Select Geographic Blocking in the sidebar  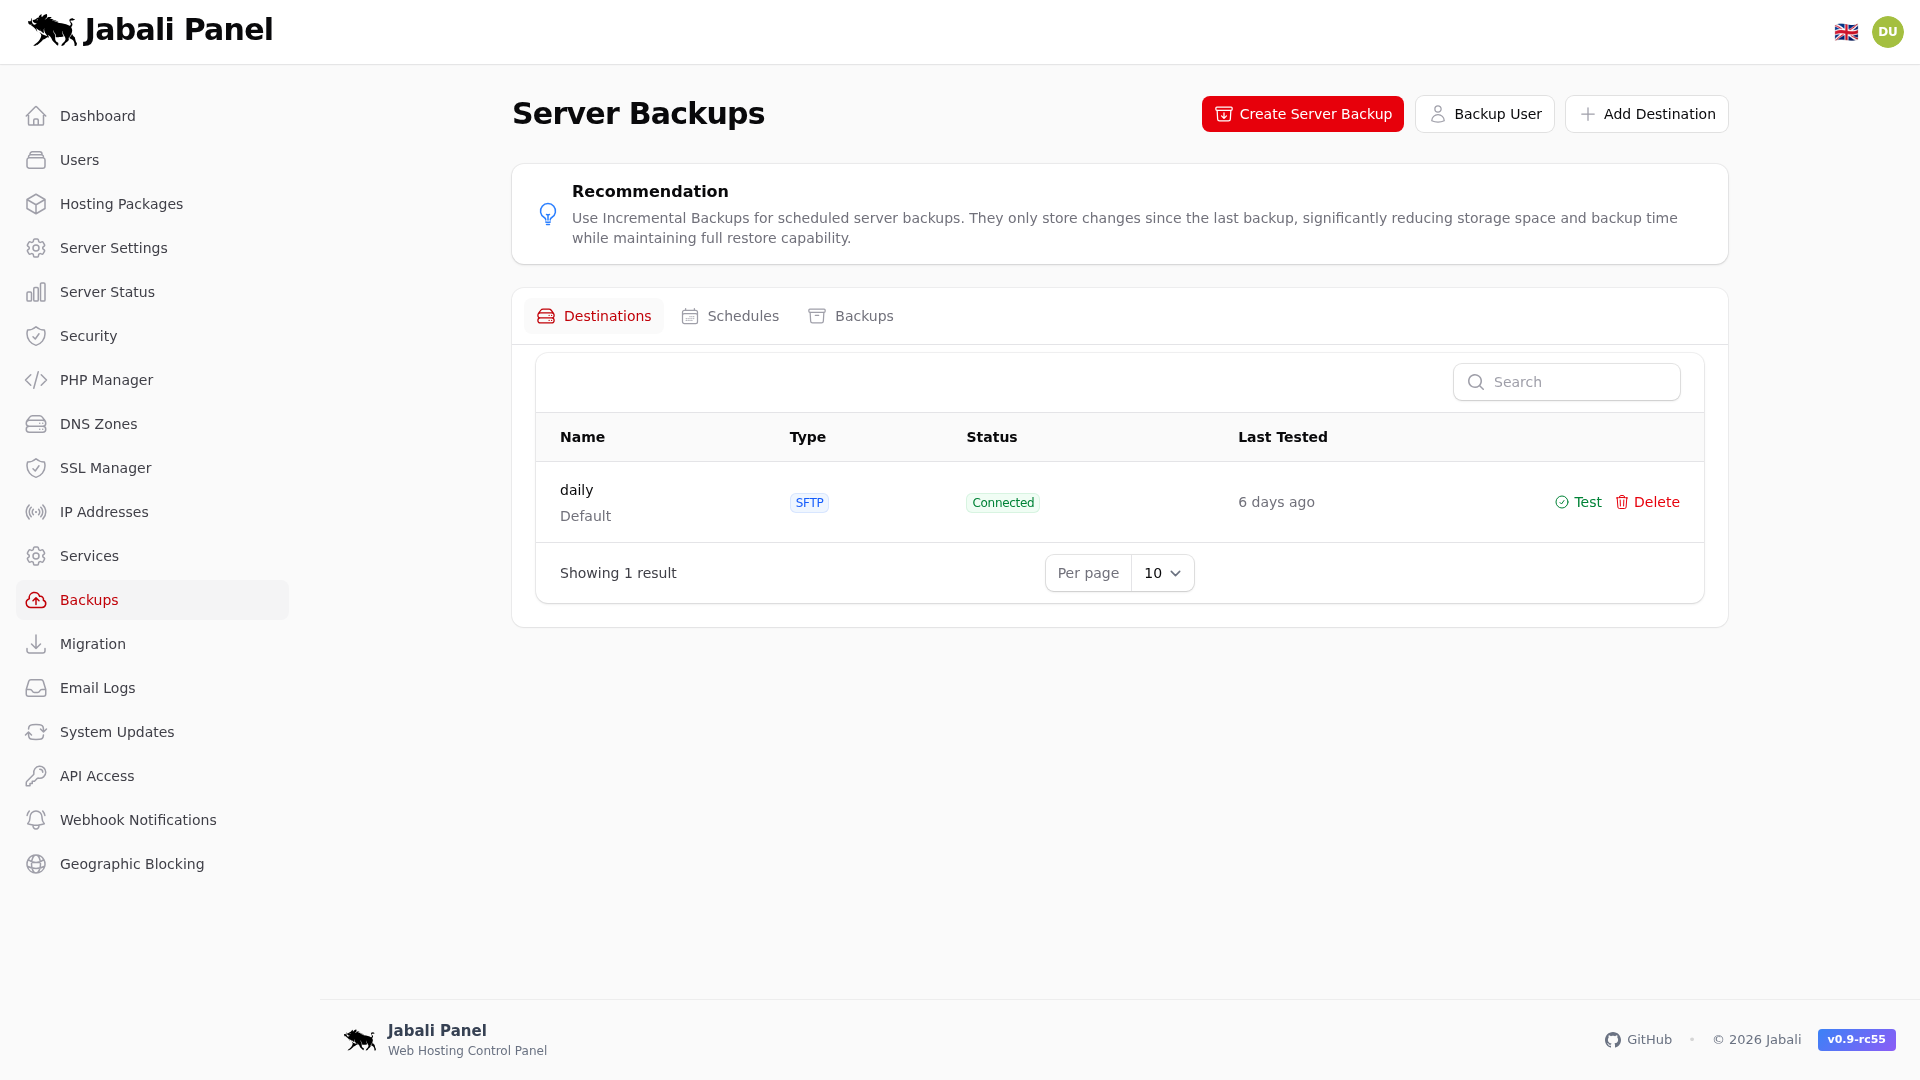click(131, 864)
